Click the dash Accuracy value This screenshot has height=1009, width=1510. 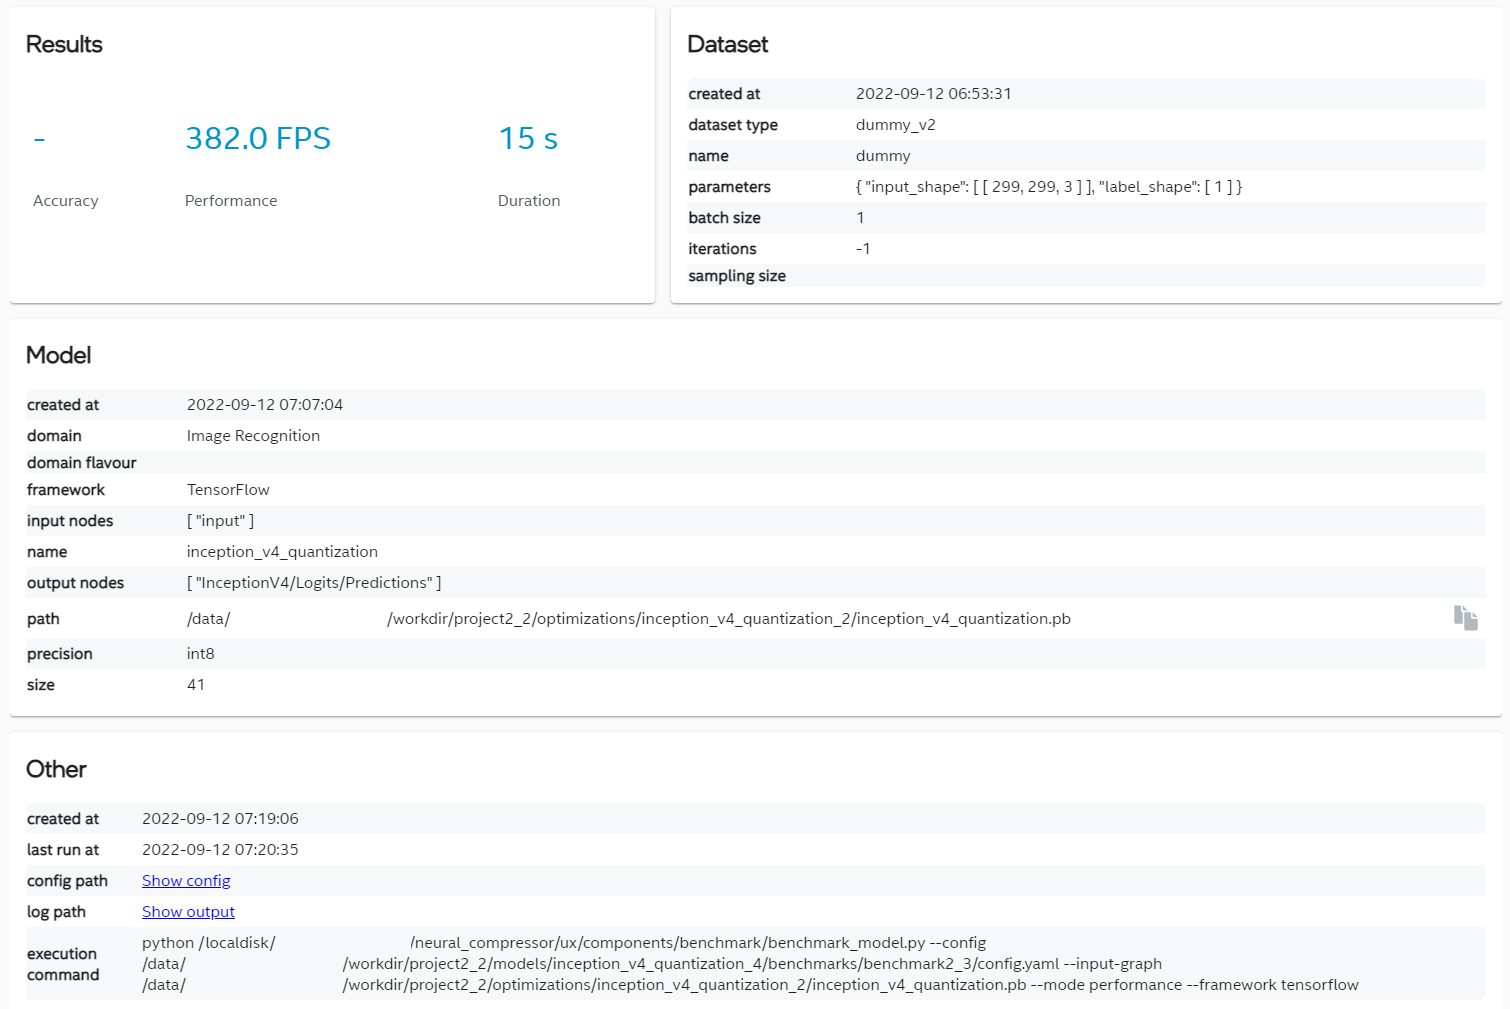point(39,139)
